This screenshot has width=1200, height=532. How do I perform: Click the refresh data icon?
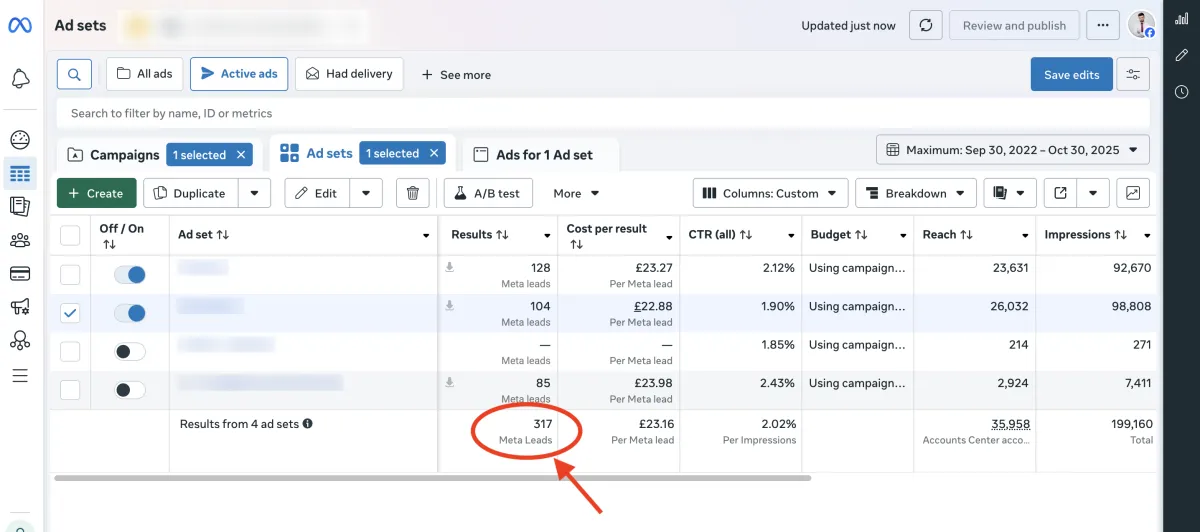(925, 26)
